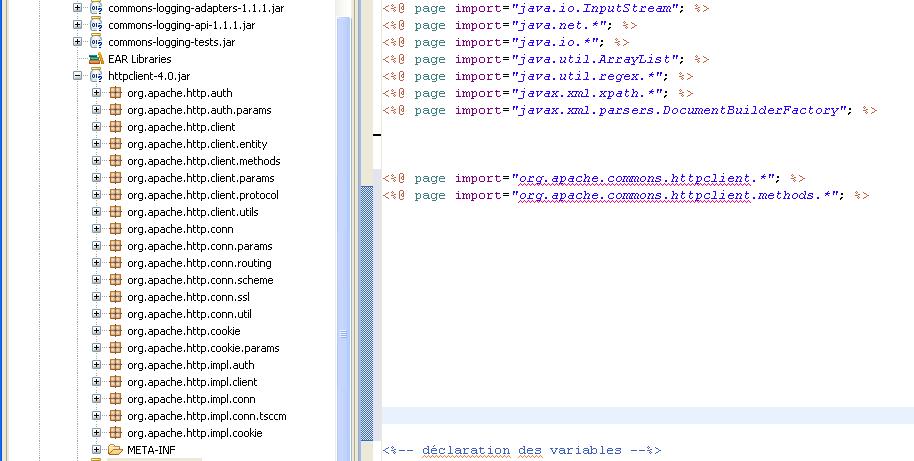Click the collapse marker in editor gutter
Viewport: 914px width, 461px height.
click(377, 135)
